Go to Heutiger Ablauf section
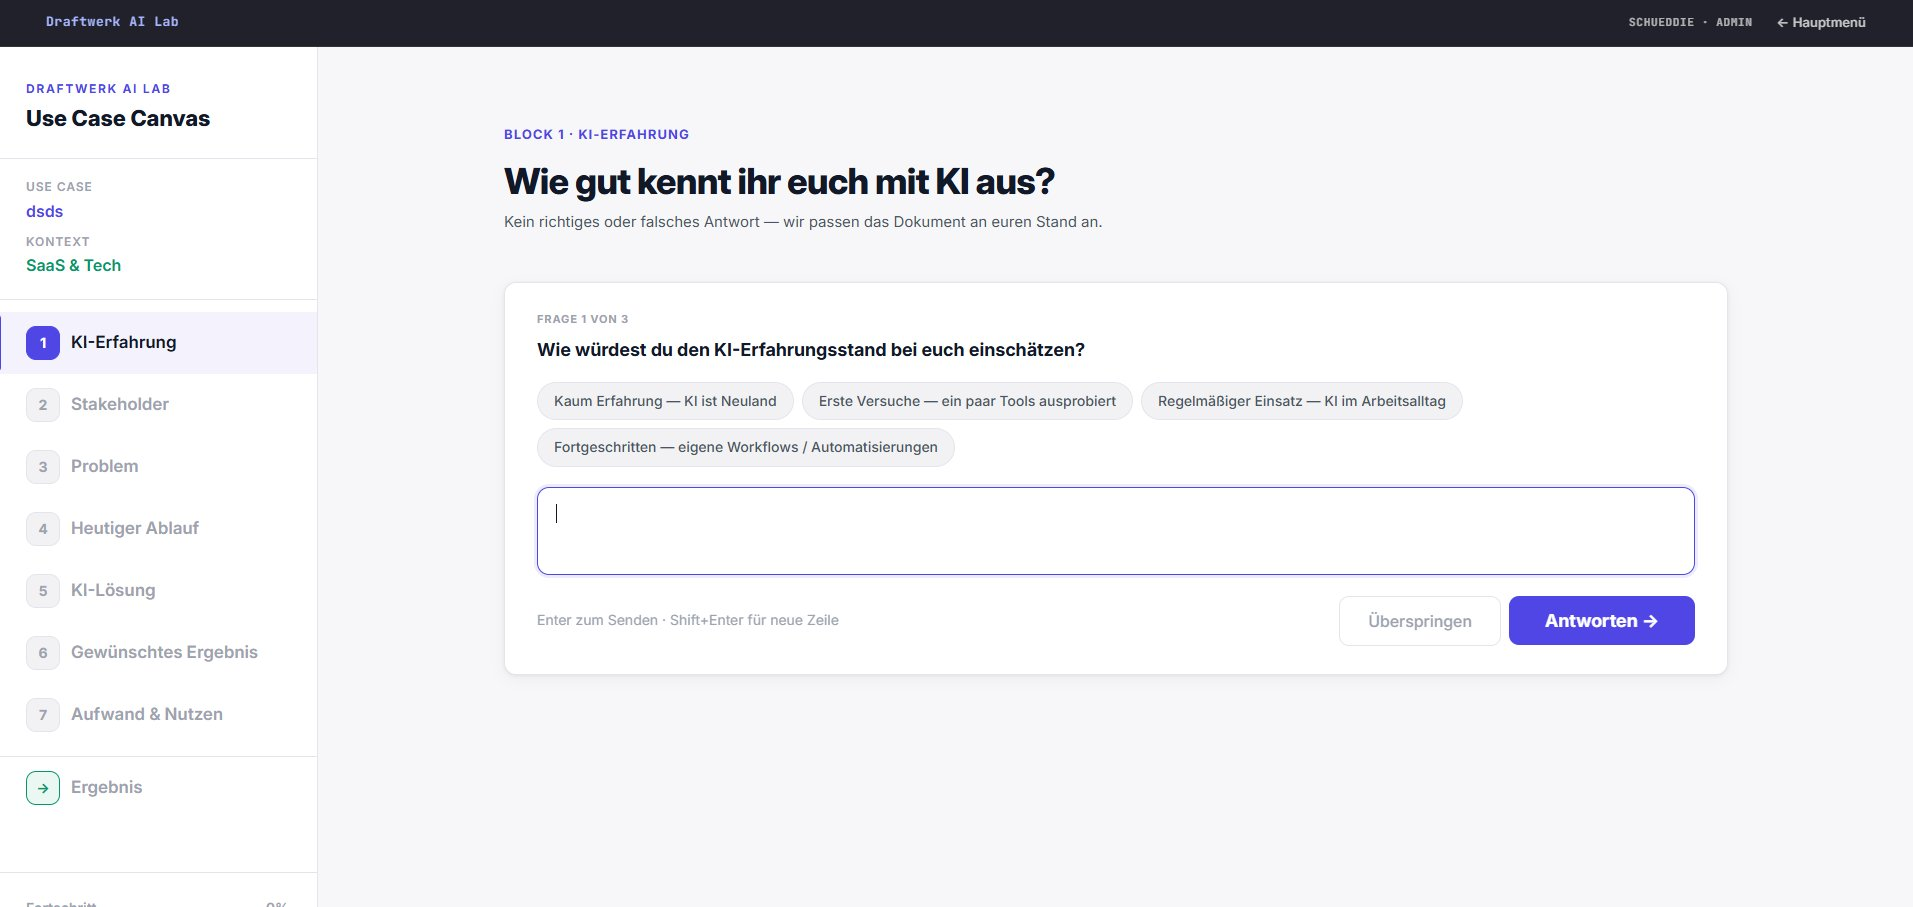The height and width of the screenshot is (907, 1913). click(x=135, y=528)
